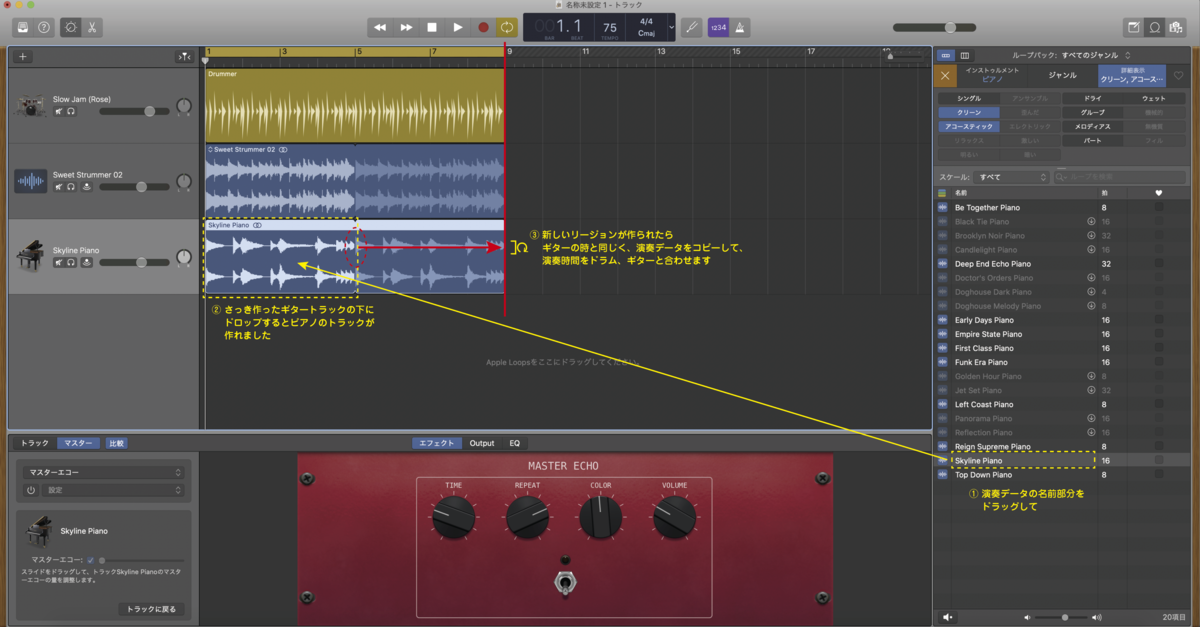Toggle input monitoring on Skyline Piano track
This screenshot has height=627, width=1200.
[87, 262]
